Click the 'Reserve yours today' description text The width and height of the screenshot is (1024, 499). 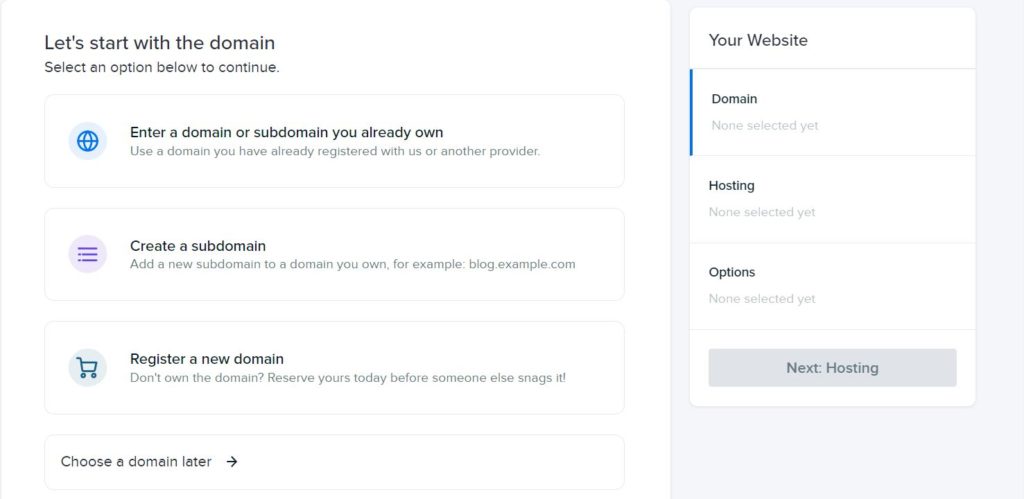click(348, 378)
